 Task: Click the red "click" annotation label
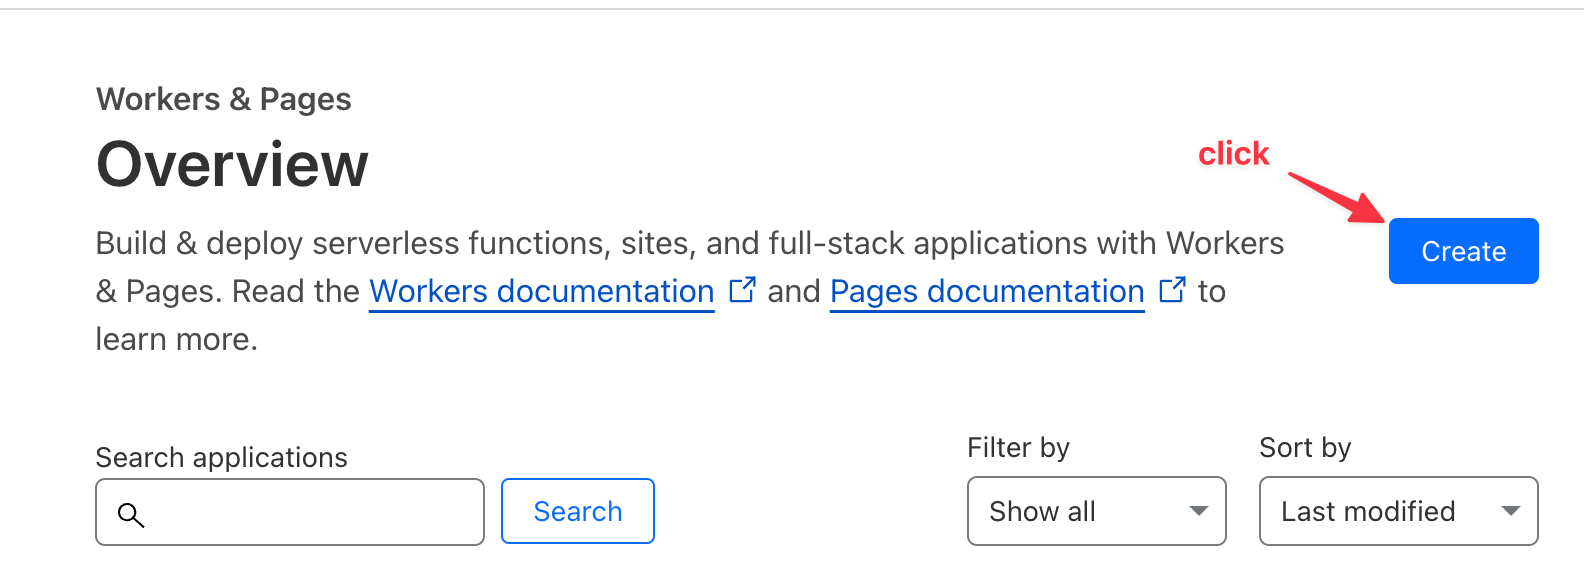coord(1234,153)
